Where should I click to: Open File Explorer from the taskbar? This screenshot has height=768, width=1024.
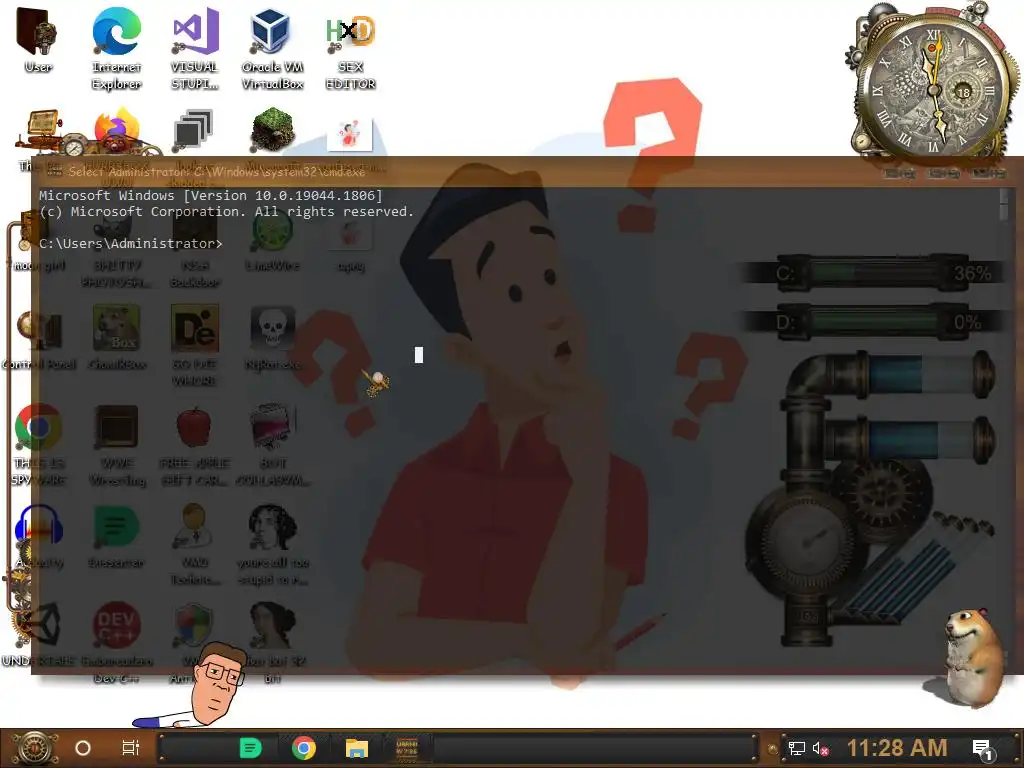357,748
